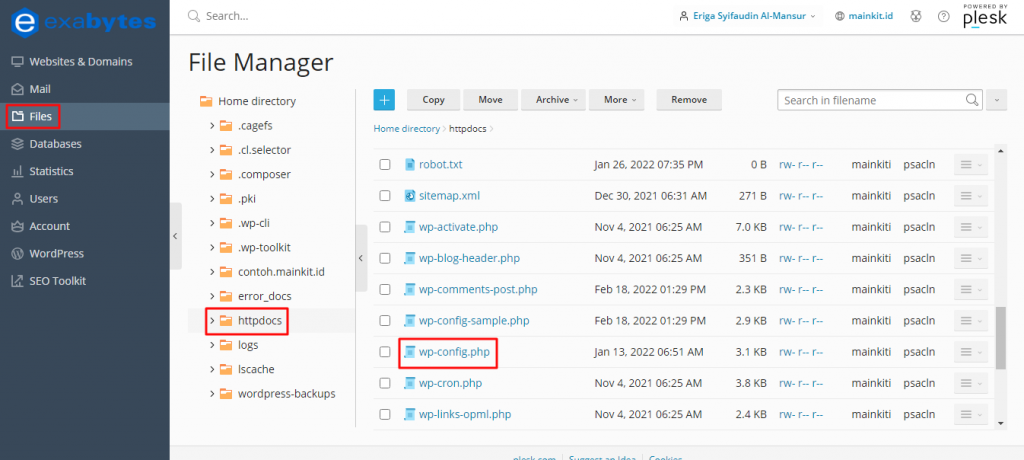This screenshot has width=1024, height=460.
Task: Click the .composer folder icon
Action: click(226, 174)
